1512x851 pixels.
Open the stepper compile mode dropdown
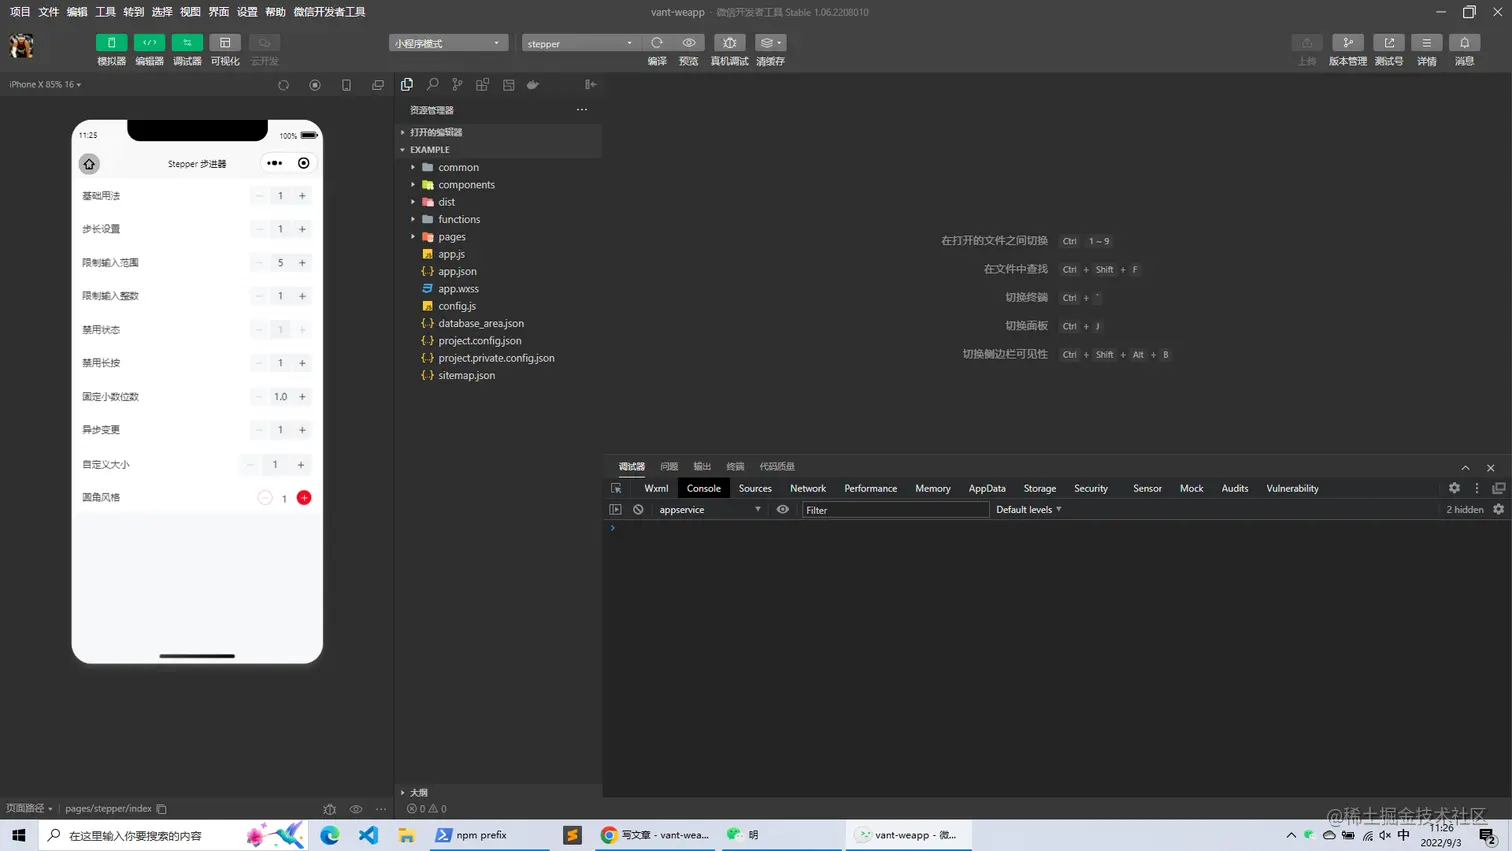580,43
